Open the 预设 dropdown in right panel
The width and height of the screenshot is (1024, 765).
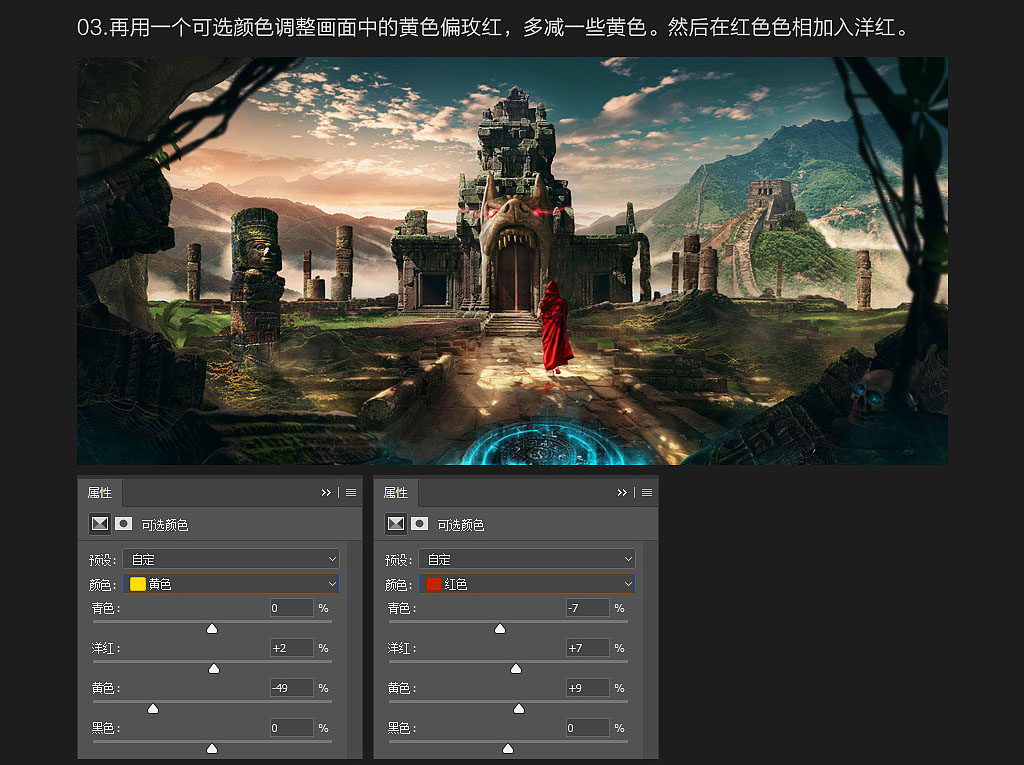coord(527,559)
